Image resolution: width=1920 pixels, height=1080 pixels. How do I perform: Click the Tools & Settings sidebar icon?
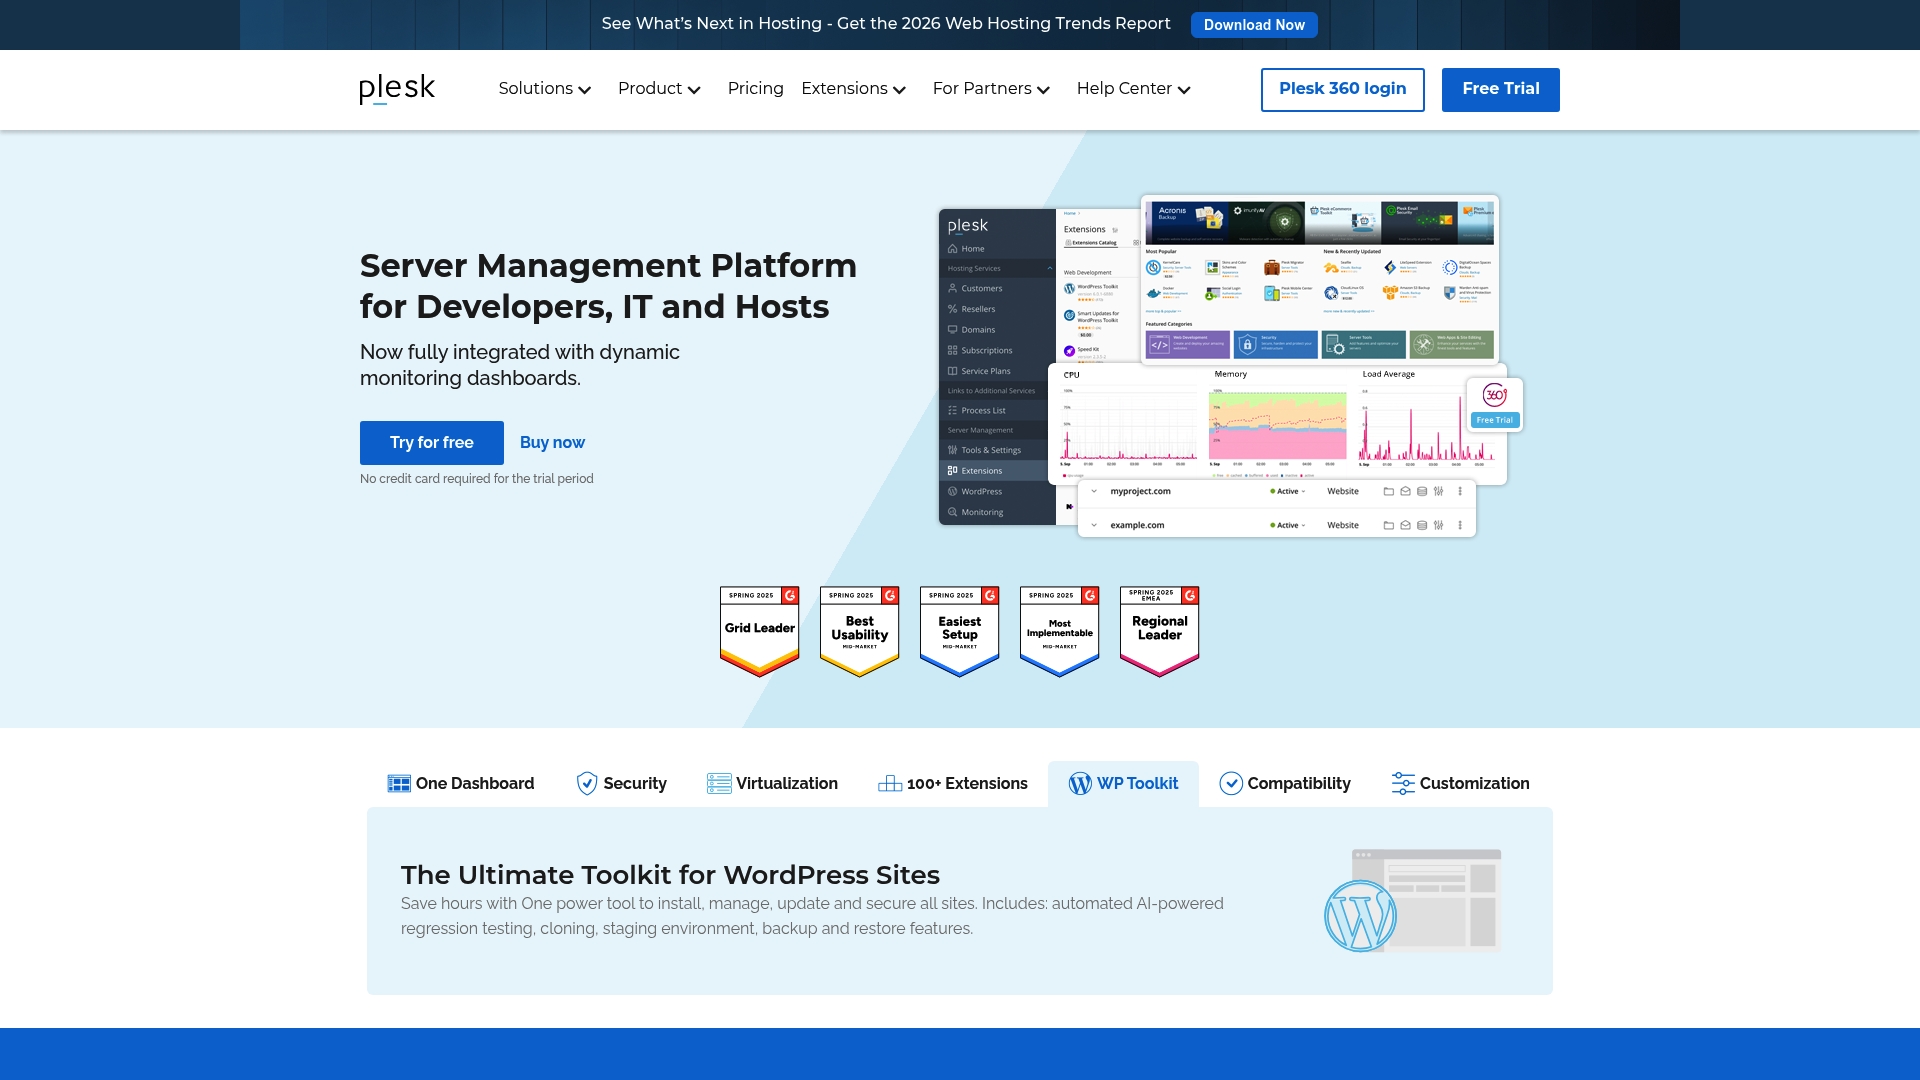click(x=952, y=450)
